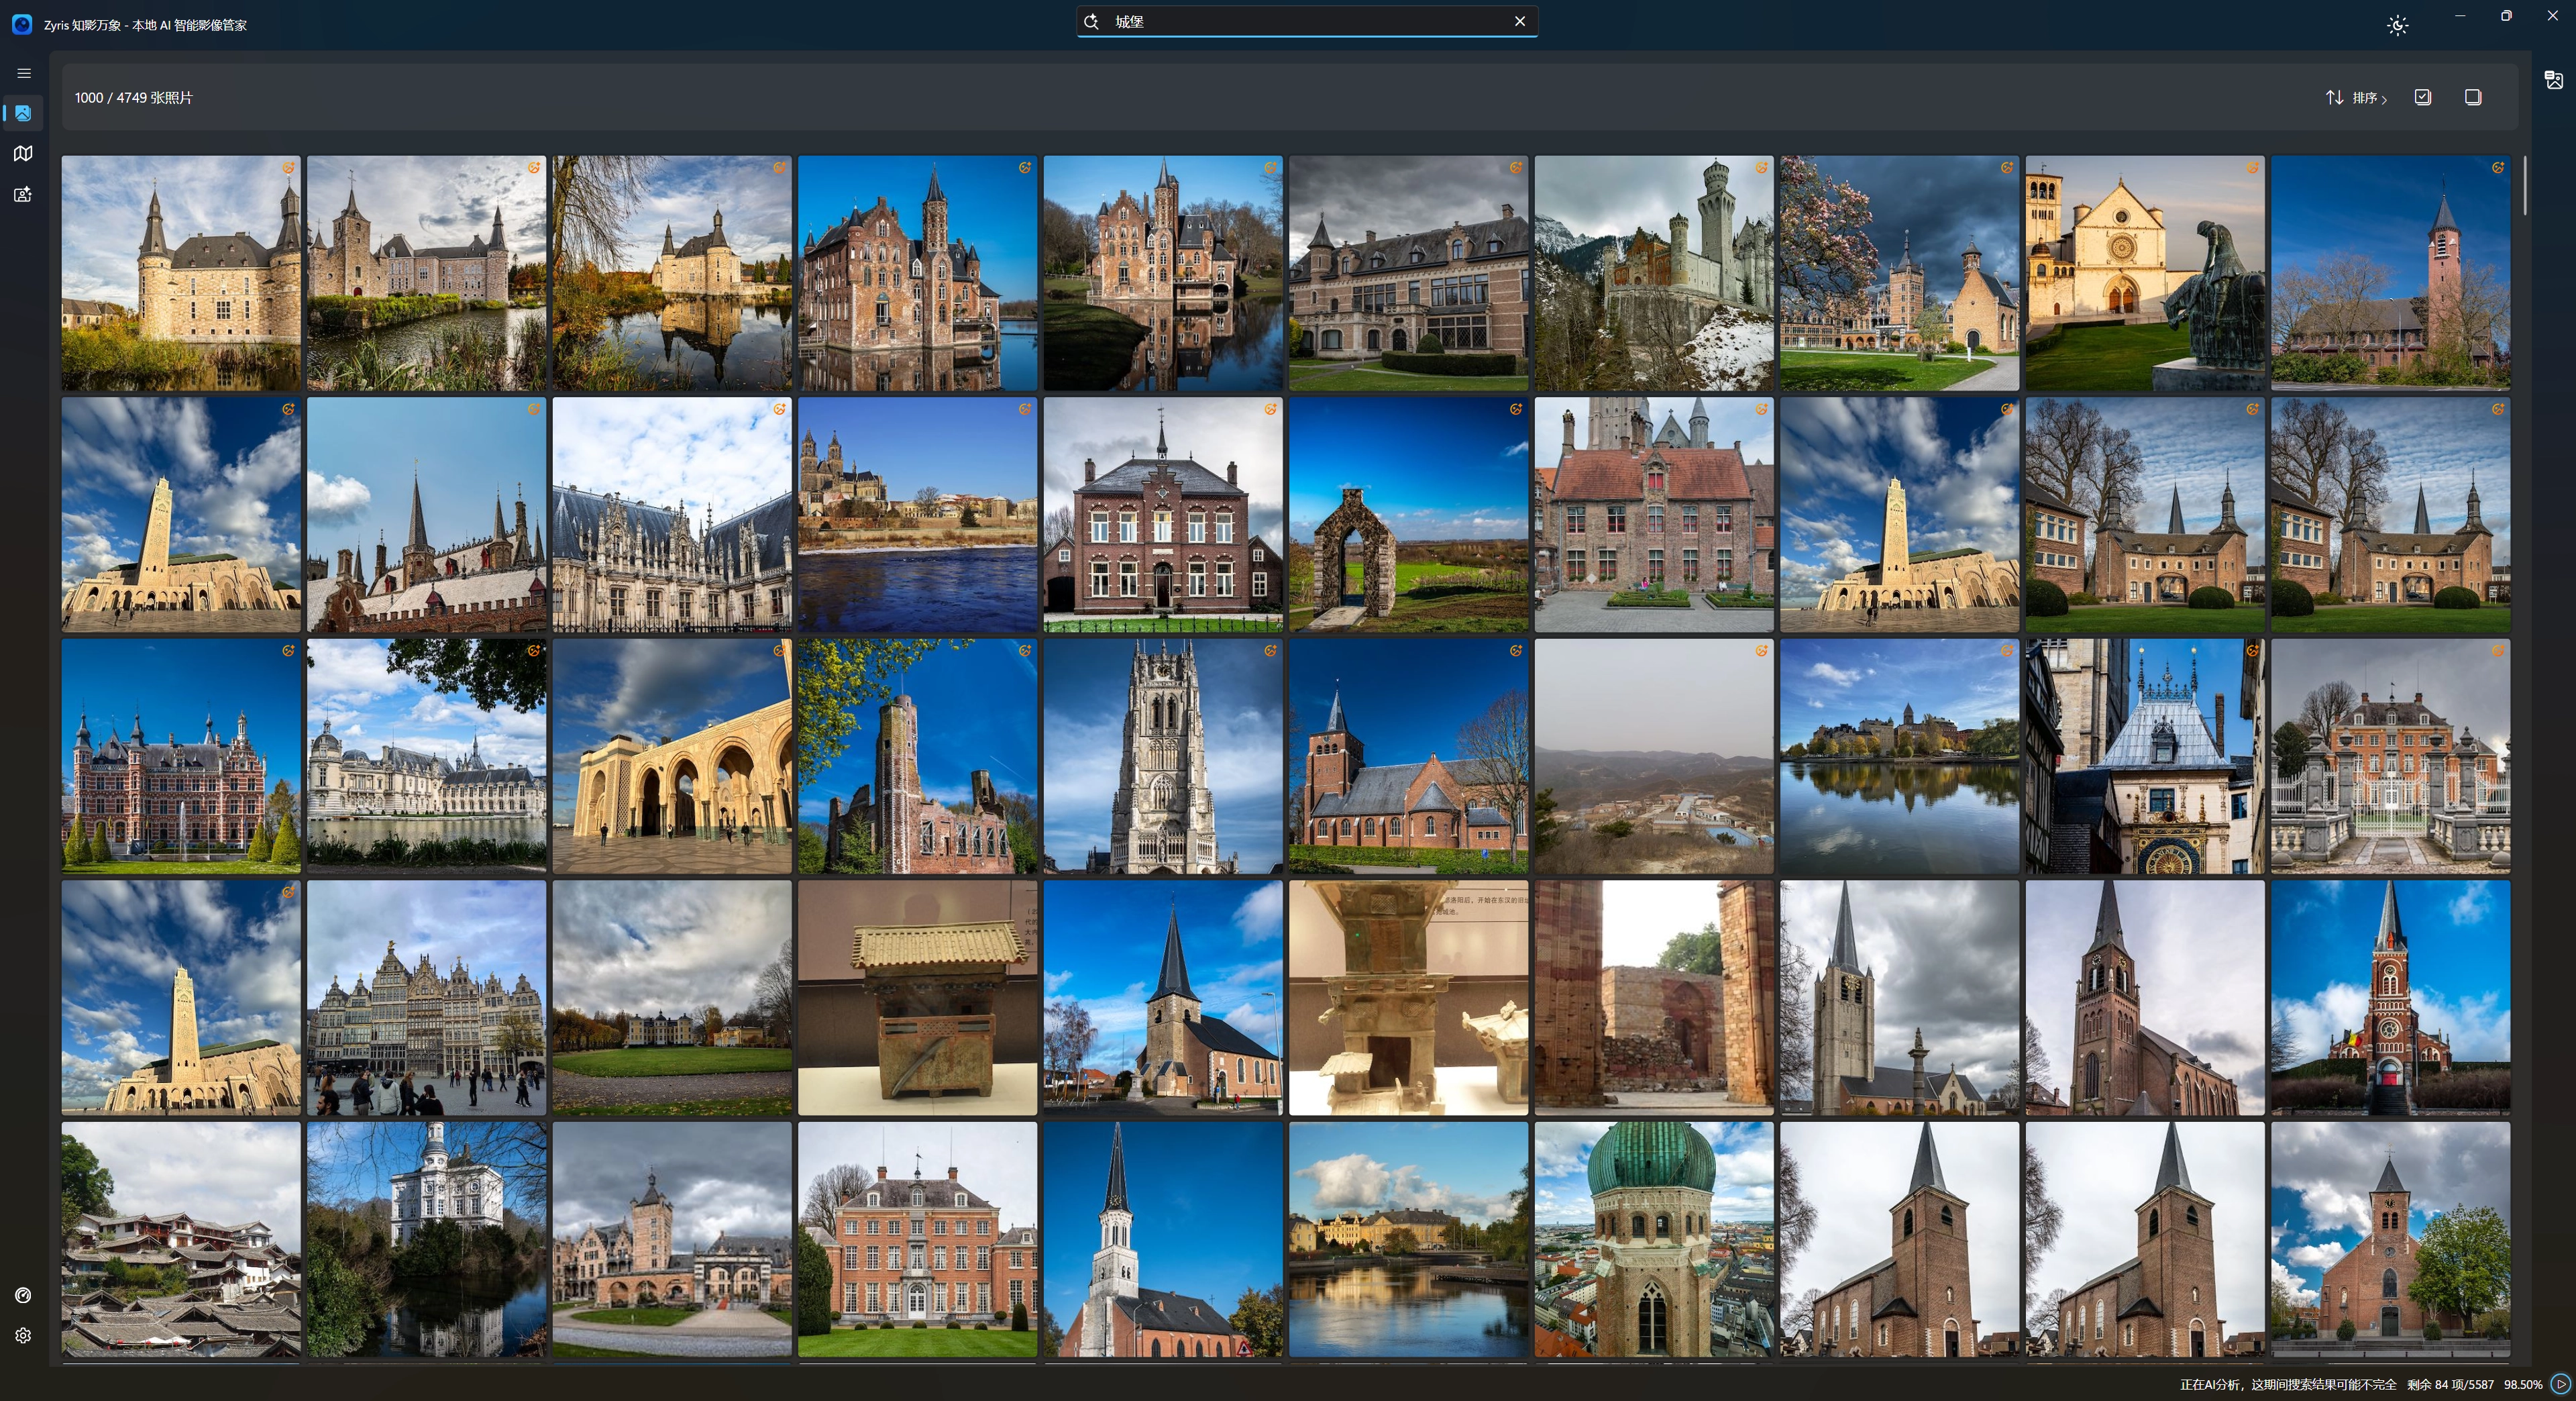The height and width of the screenshot is (1401, 2576).
Task: Click the deselect-all empty checkbox icon
Action: (2473, 97)
